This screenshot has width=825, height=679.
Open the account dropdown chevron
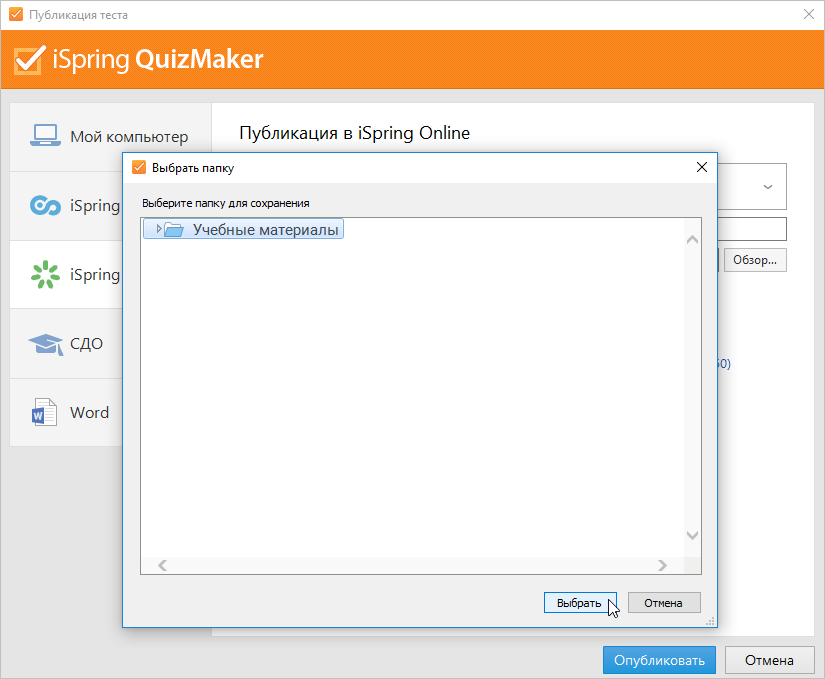(768, 187)
